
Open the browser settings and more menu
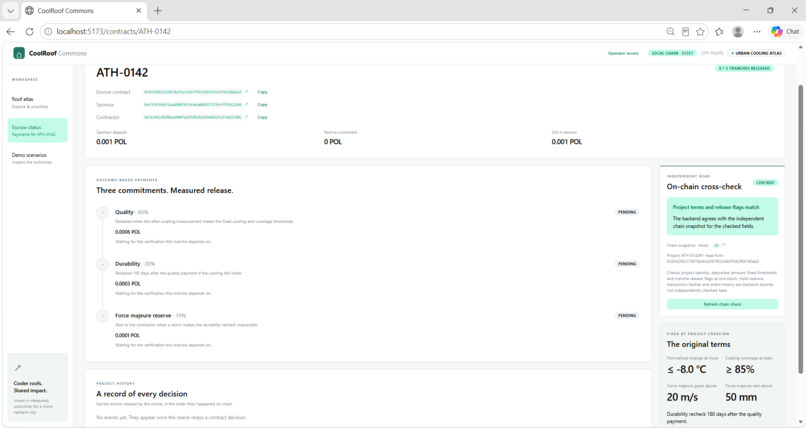[x=757, y=31]
